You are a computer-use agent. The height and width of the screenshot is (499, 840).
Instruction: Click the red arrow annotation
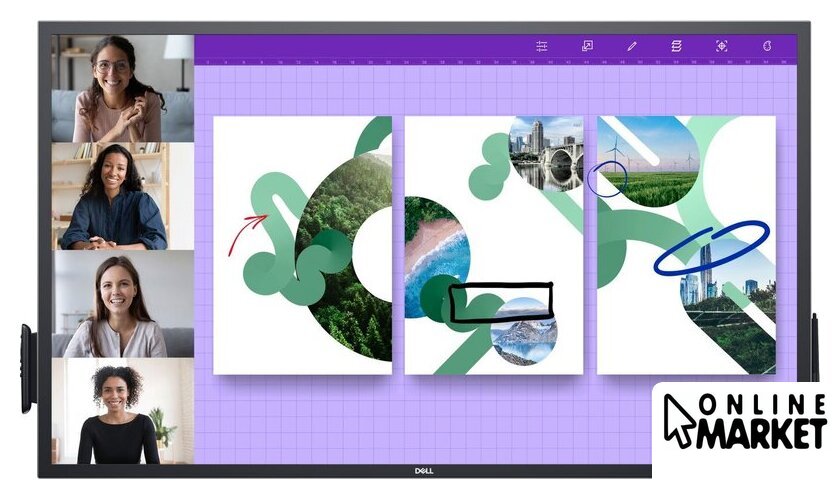(246, 233)
